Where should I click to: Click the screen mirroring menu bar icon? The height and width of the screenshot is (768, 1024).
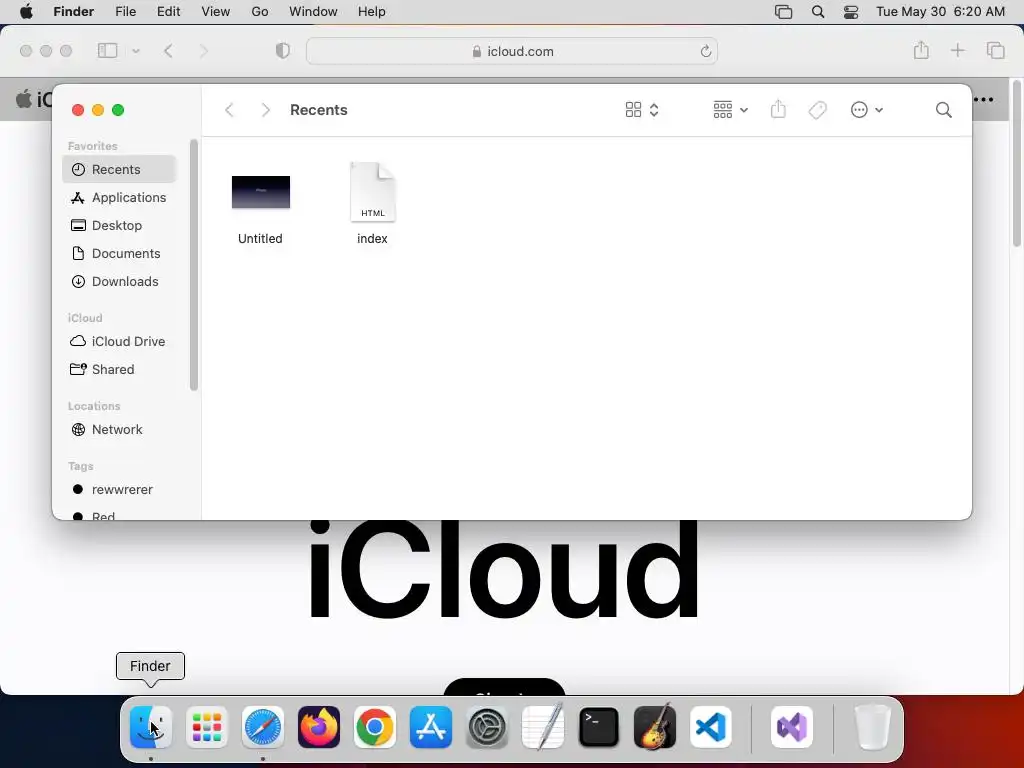[x=783, y=12]
